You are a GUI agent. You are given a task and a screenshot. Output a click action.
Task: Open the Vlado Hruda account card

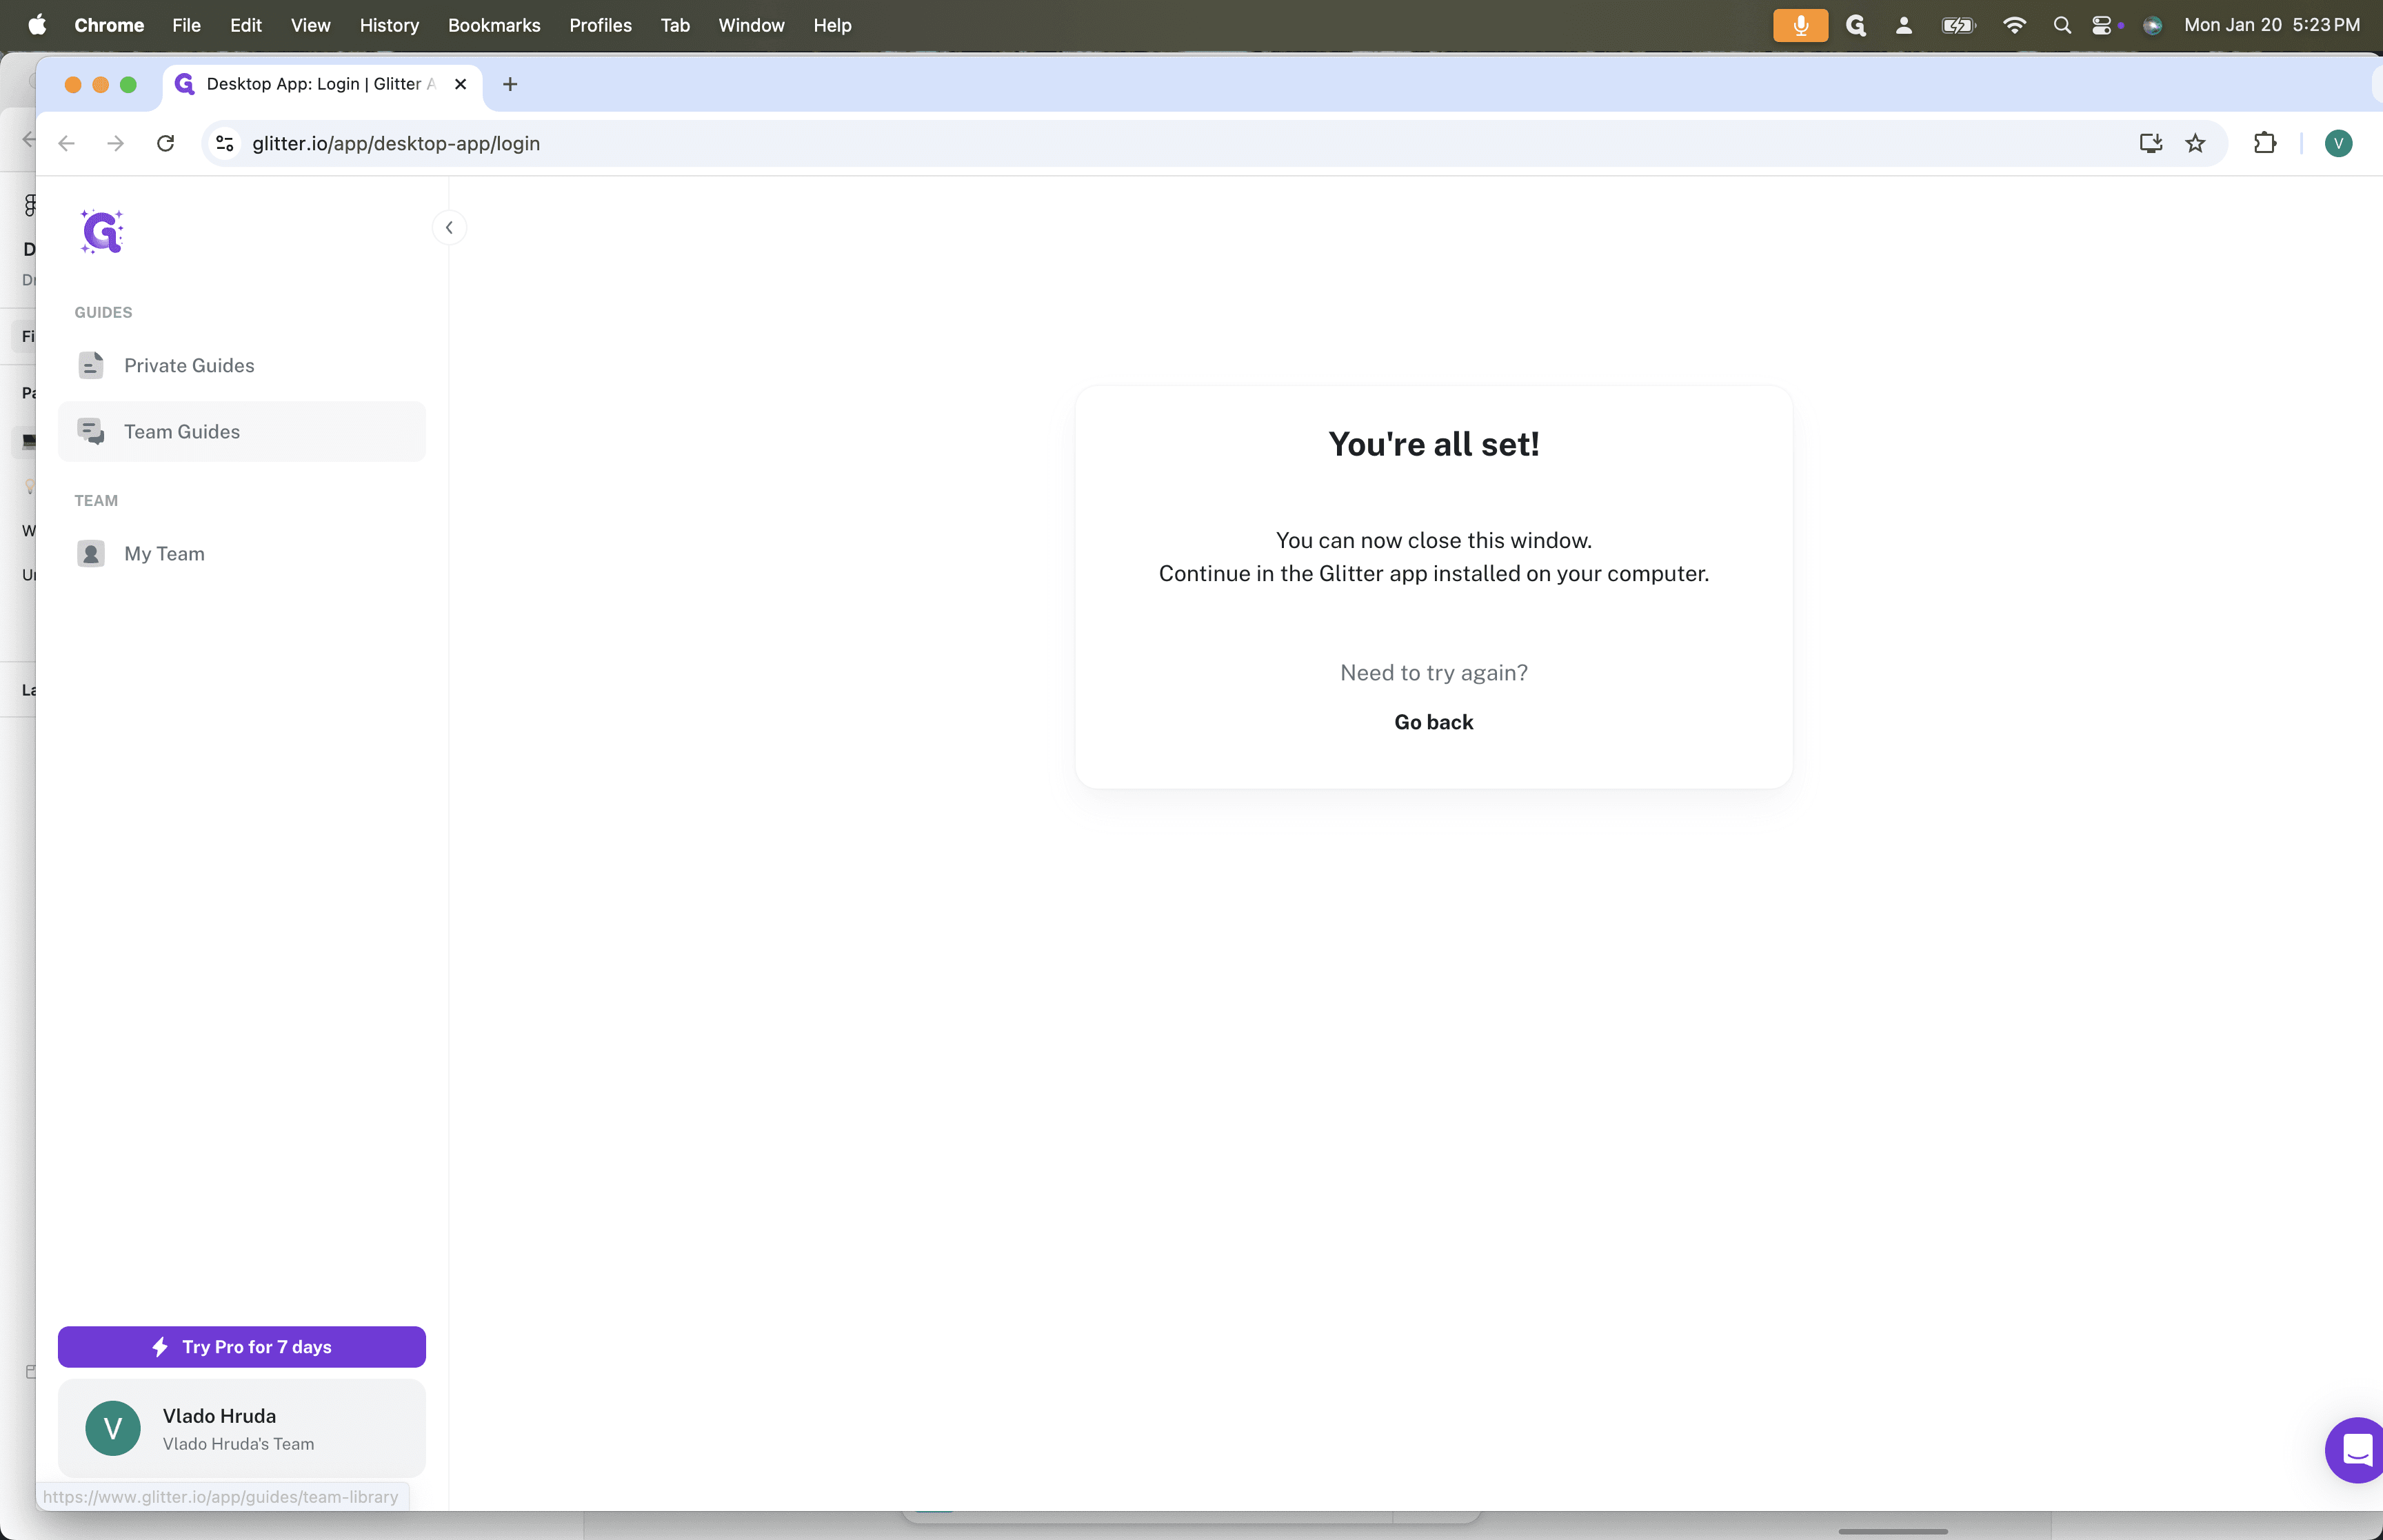click(241, 1428)
